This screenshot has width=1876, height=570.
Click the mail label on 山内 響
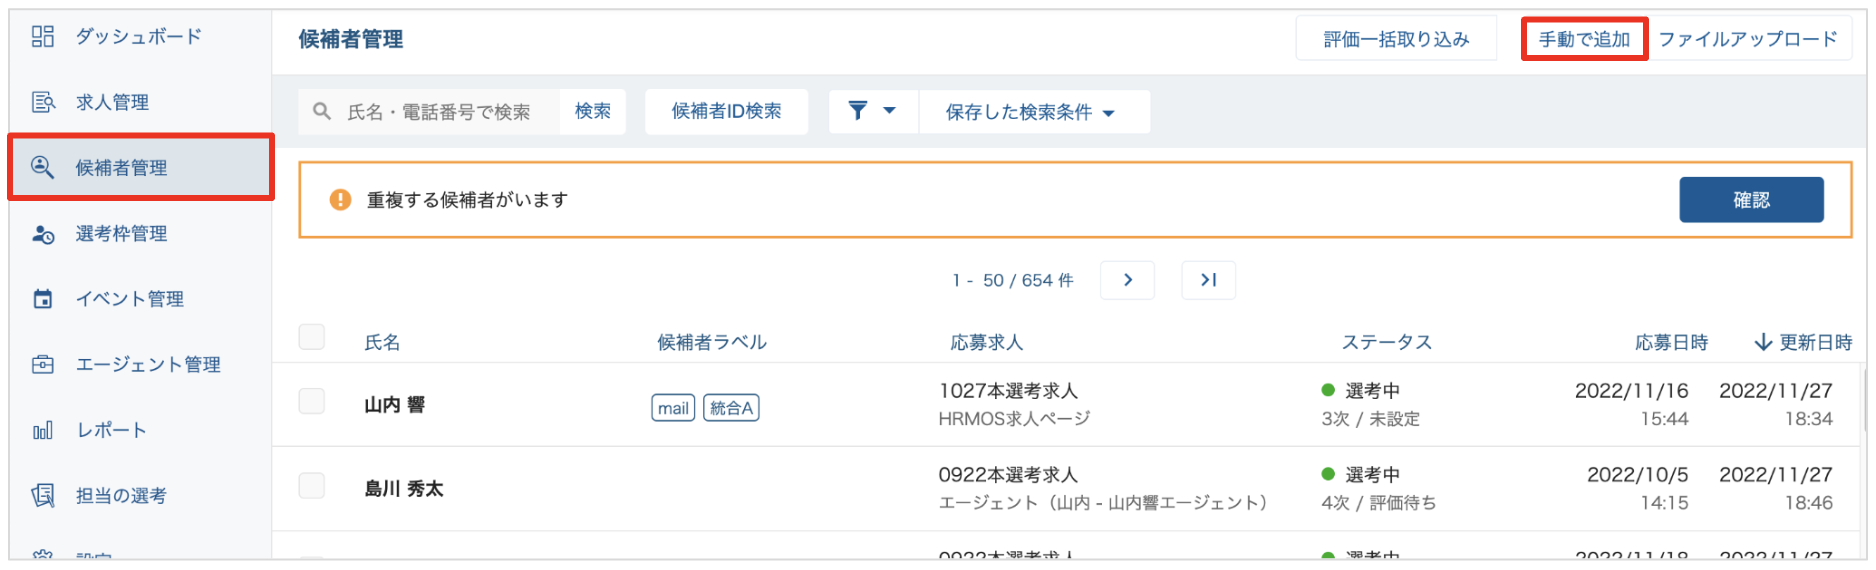(x=673, y=408)
